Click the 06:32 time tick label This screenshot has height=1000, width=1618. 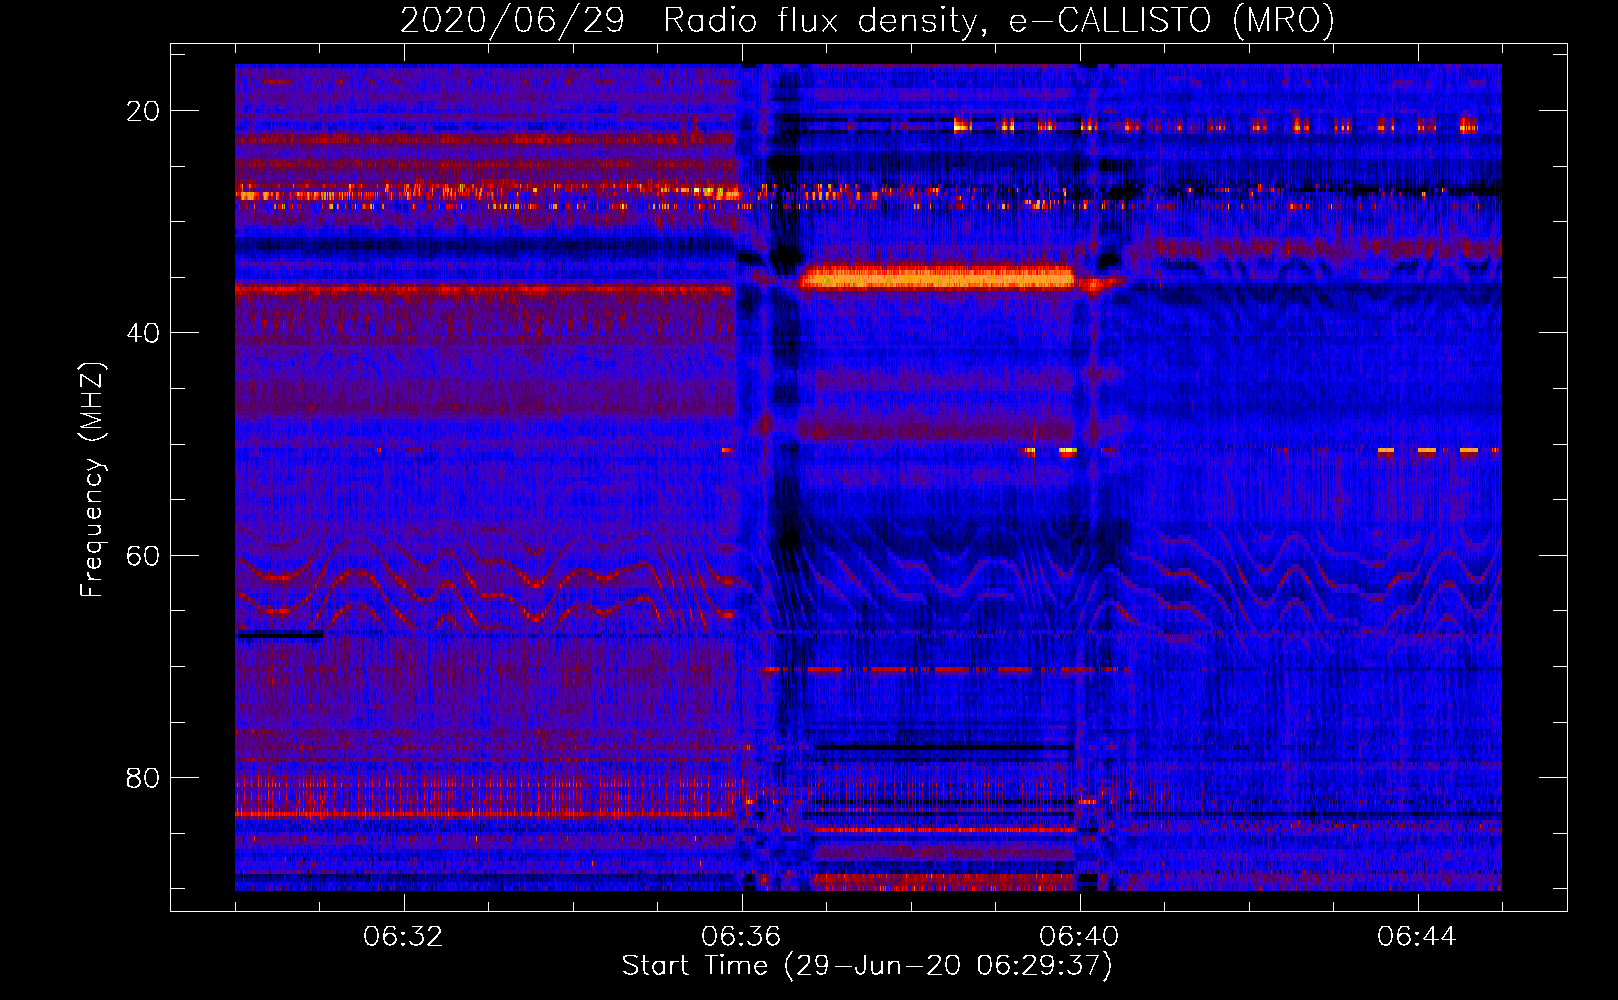point(403,937)
